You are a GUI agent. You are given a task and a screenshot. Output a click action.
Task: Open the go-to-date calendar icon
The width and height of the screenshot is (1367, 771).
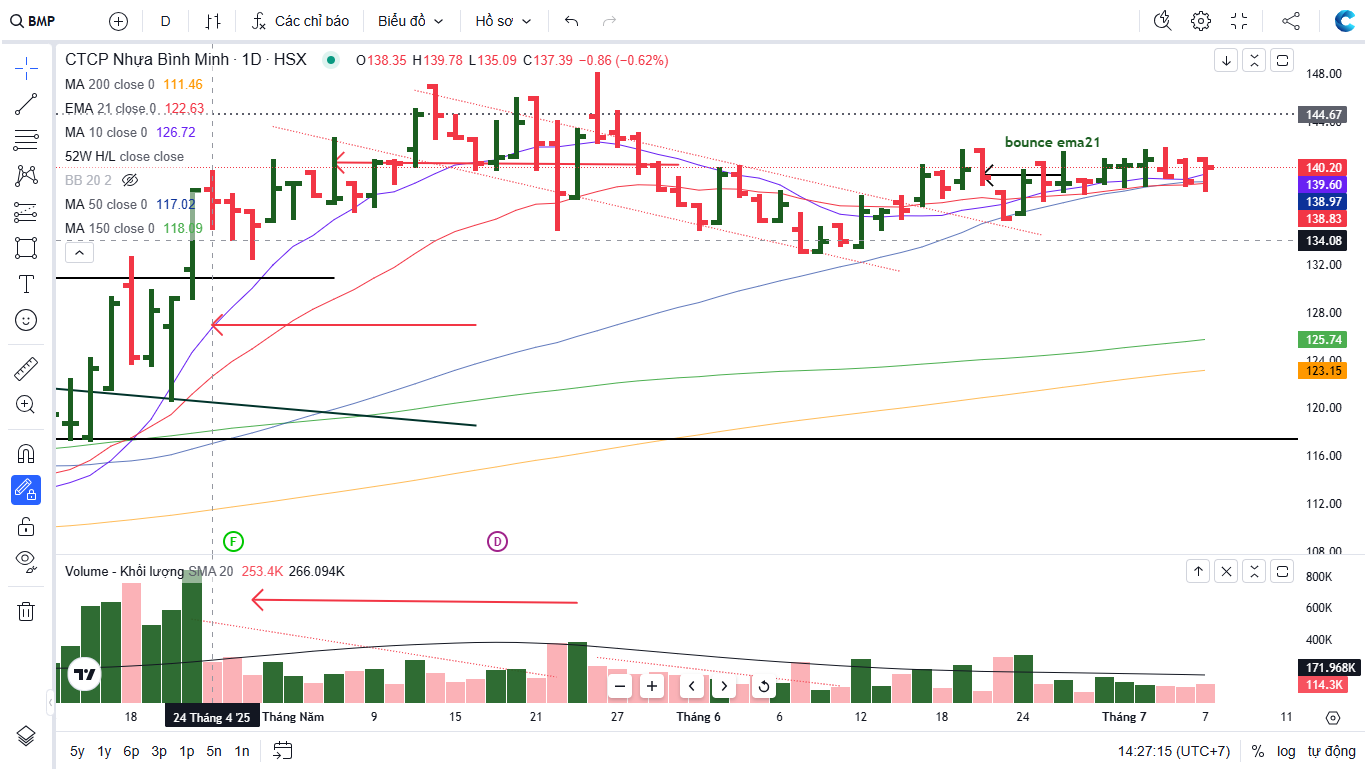tap(283, 751)
